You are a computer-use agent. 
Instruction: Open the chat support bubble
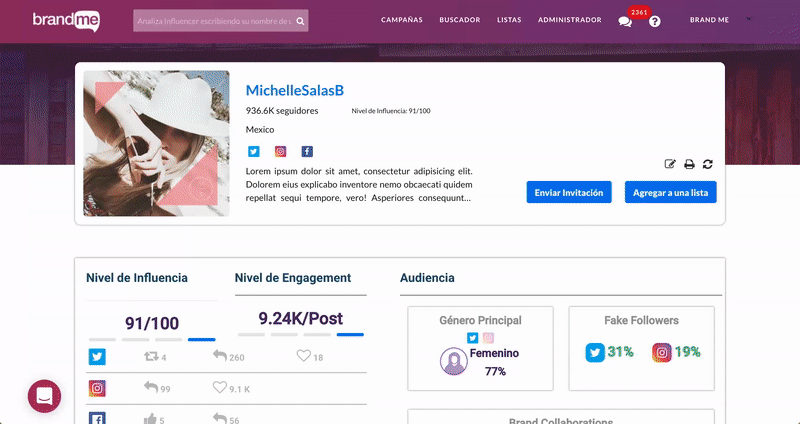(x=44, y=396)
